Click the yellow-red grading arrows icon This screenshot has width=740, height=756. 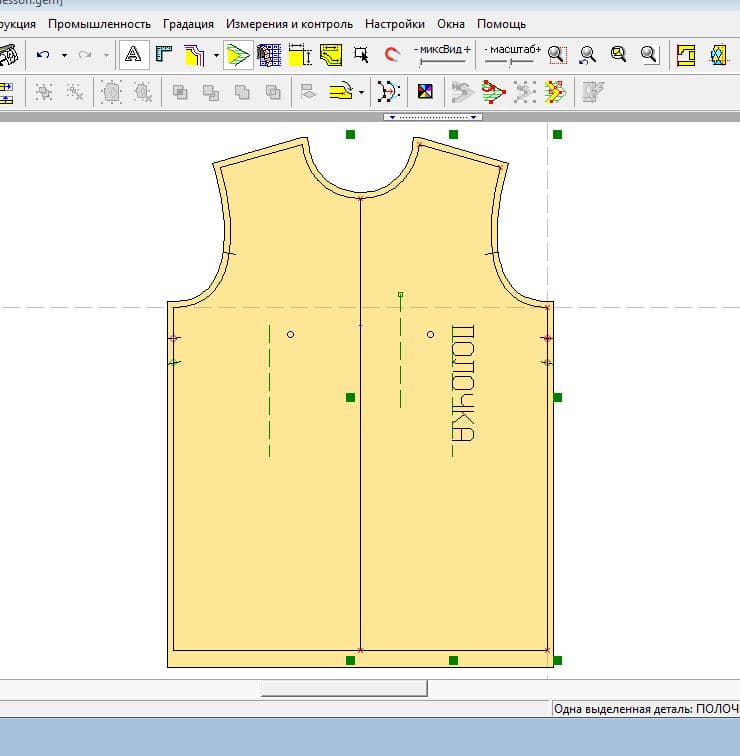(x=555, y=92)
